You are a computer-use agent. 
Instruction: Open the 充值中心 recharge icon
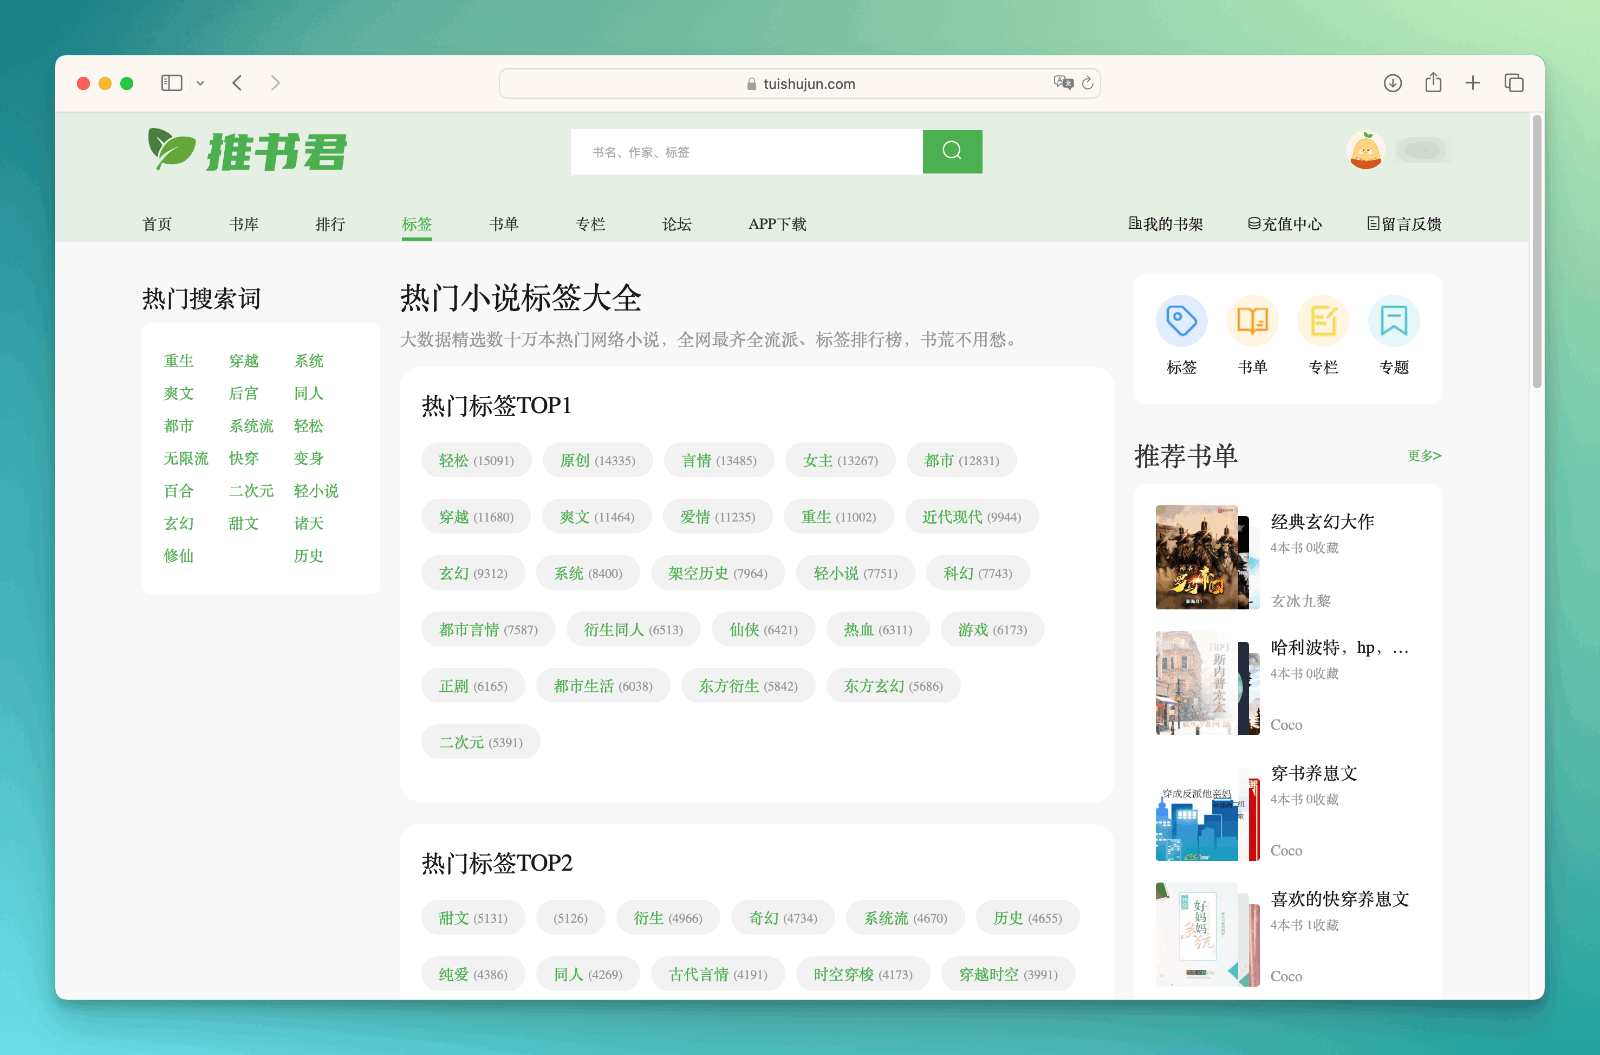tap(1253, 223)
